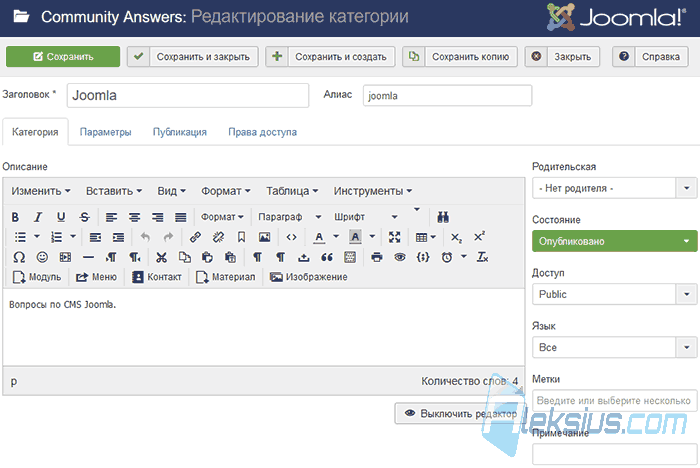Copy the selection to clipboard

[x=184, y=257]
